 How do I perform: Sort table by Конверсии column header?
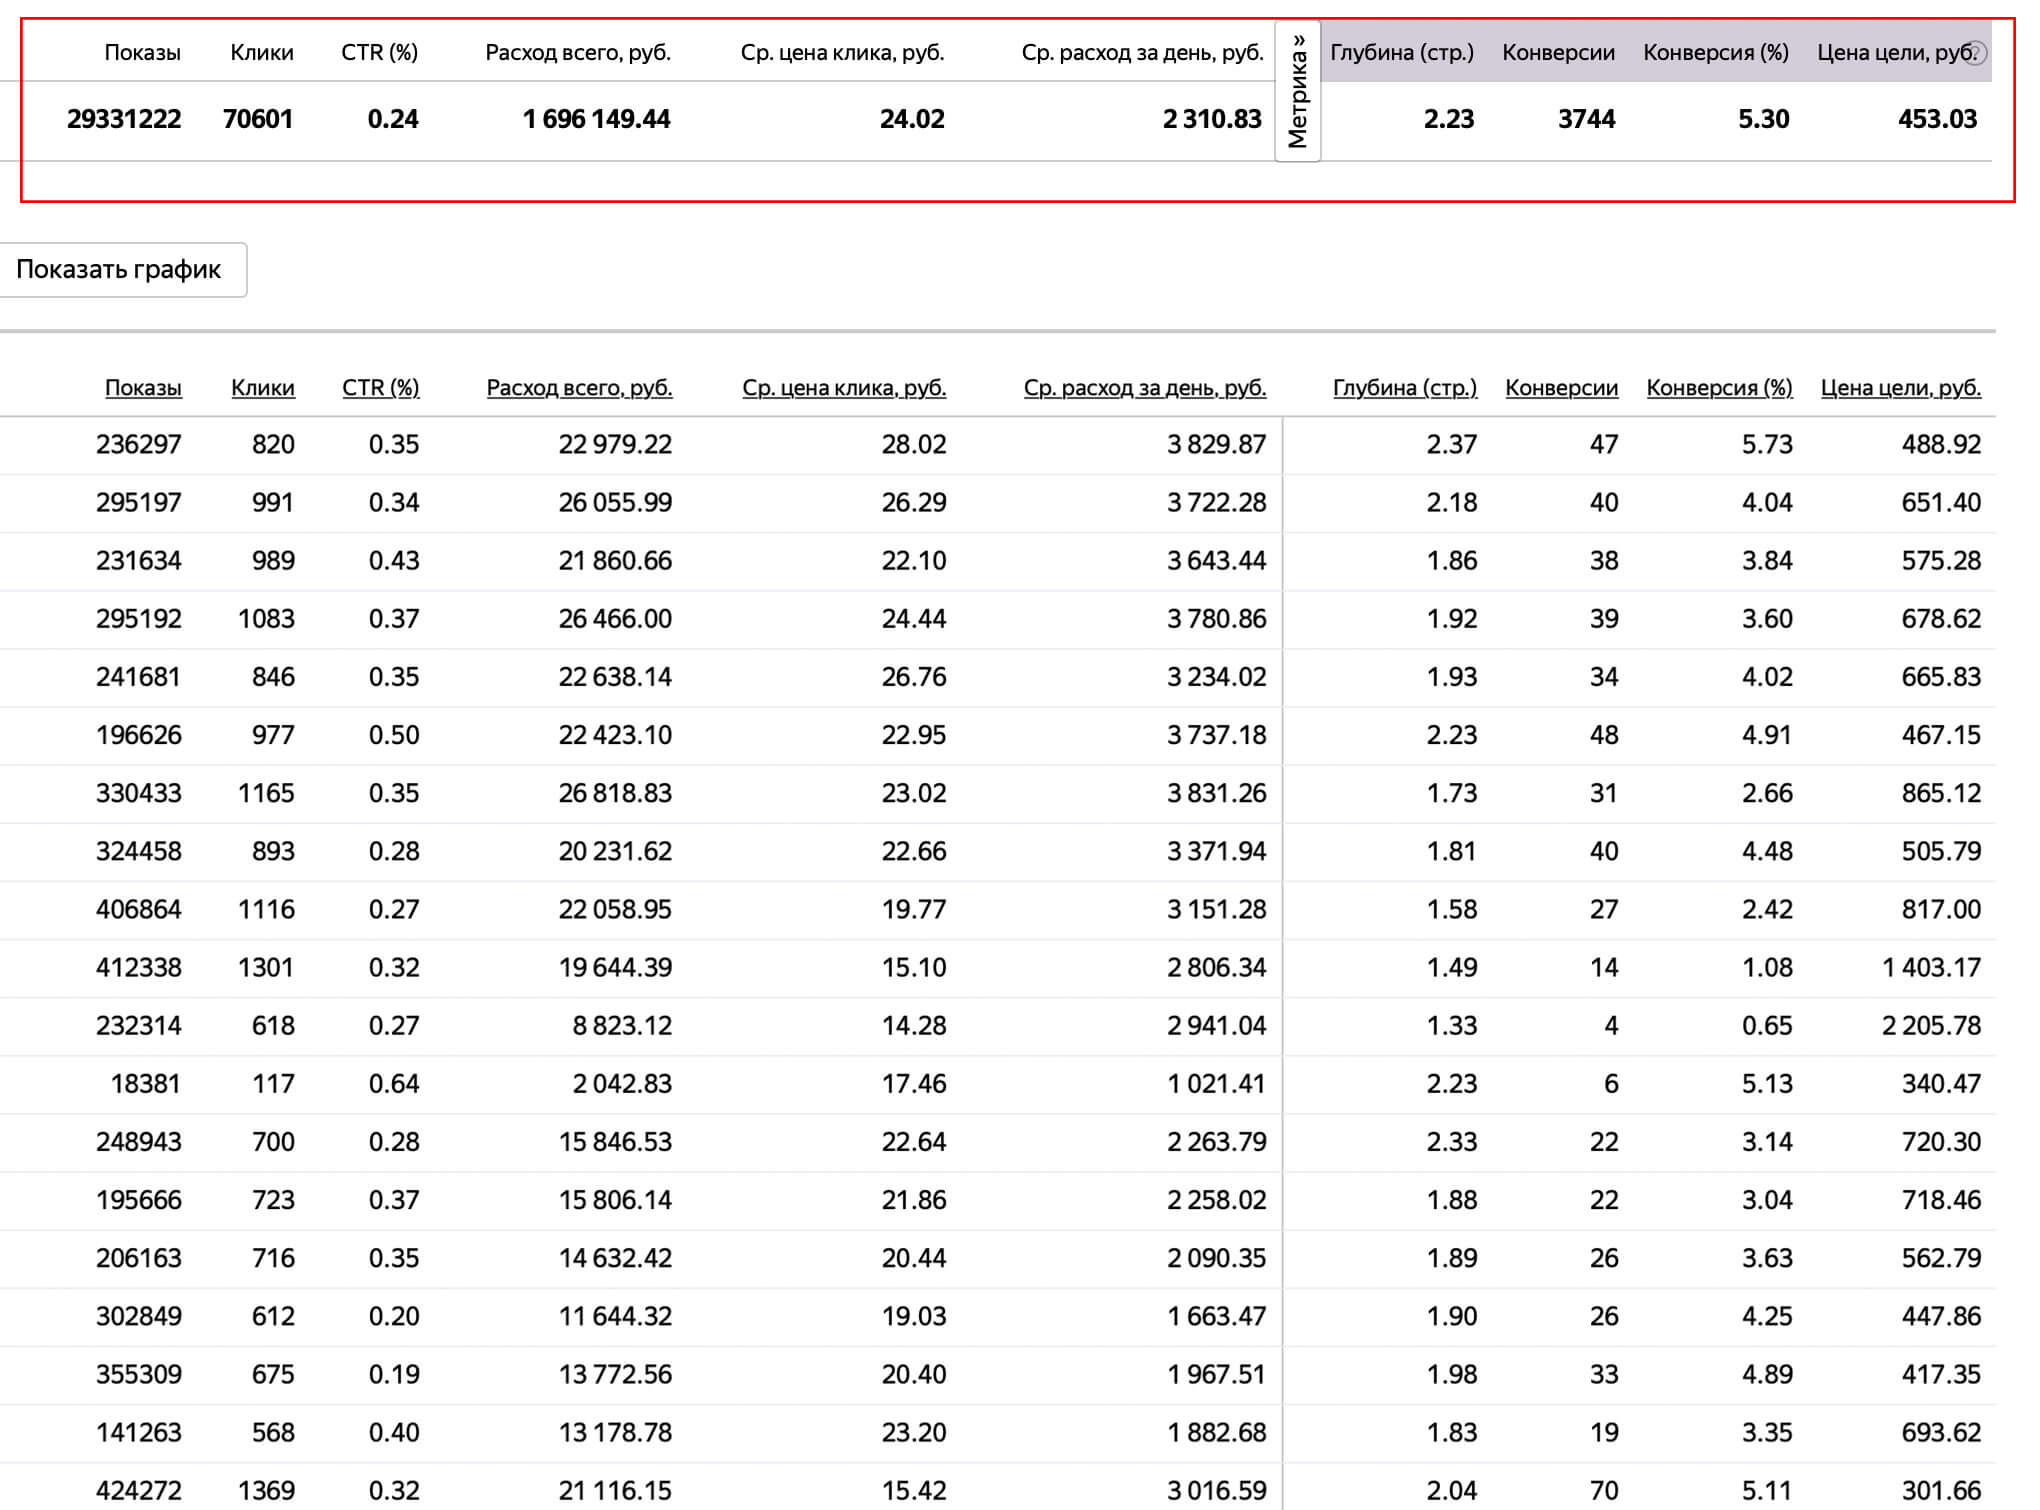click(1562, 388)
